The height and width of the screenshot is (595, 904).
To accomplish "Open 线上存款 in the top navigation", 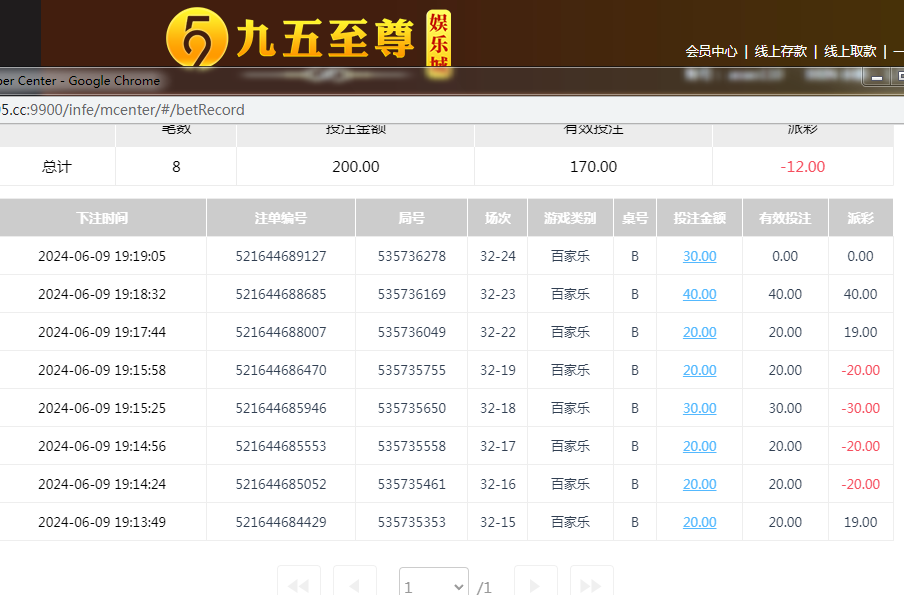I will click(780, 51).
